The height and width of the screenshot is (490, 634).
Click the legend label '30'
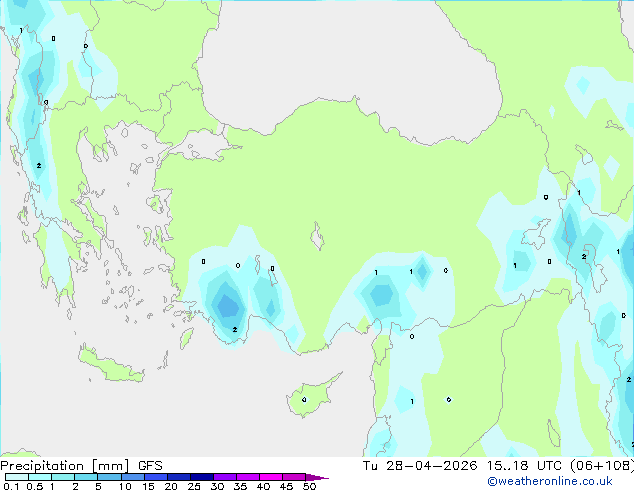tap(217, 486)
